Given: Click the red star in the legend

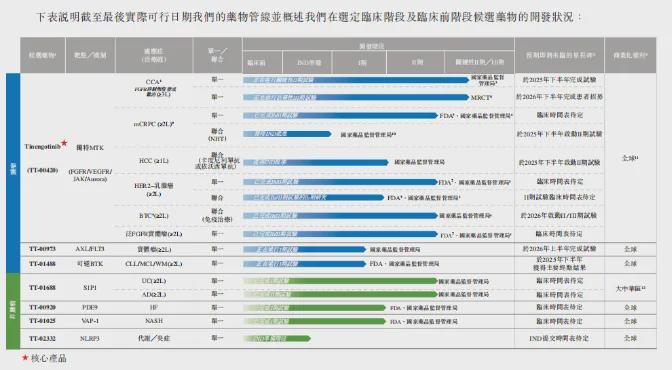Looking at the screenshot, I should point(25,357).
